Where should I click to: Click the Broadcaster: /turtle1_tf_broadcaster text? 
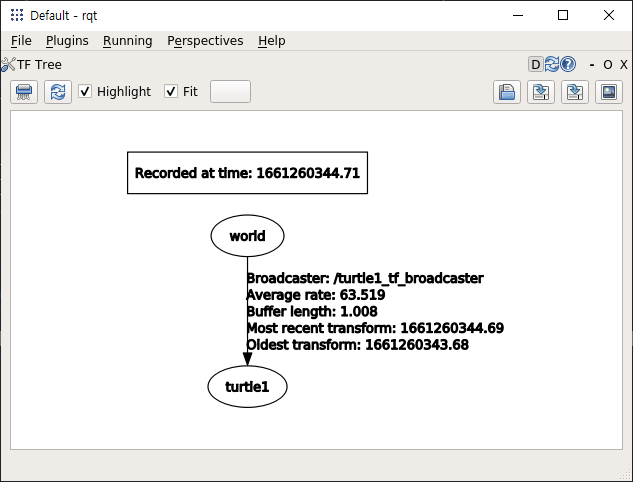click(365, 278)
